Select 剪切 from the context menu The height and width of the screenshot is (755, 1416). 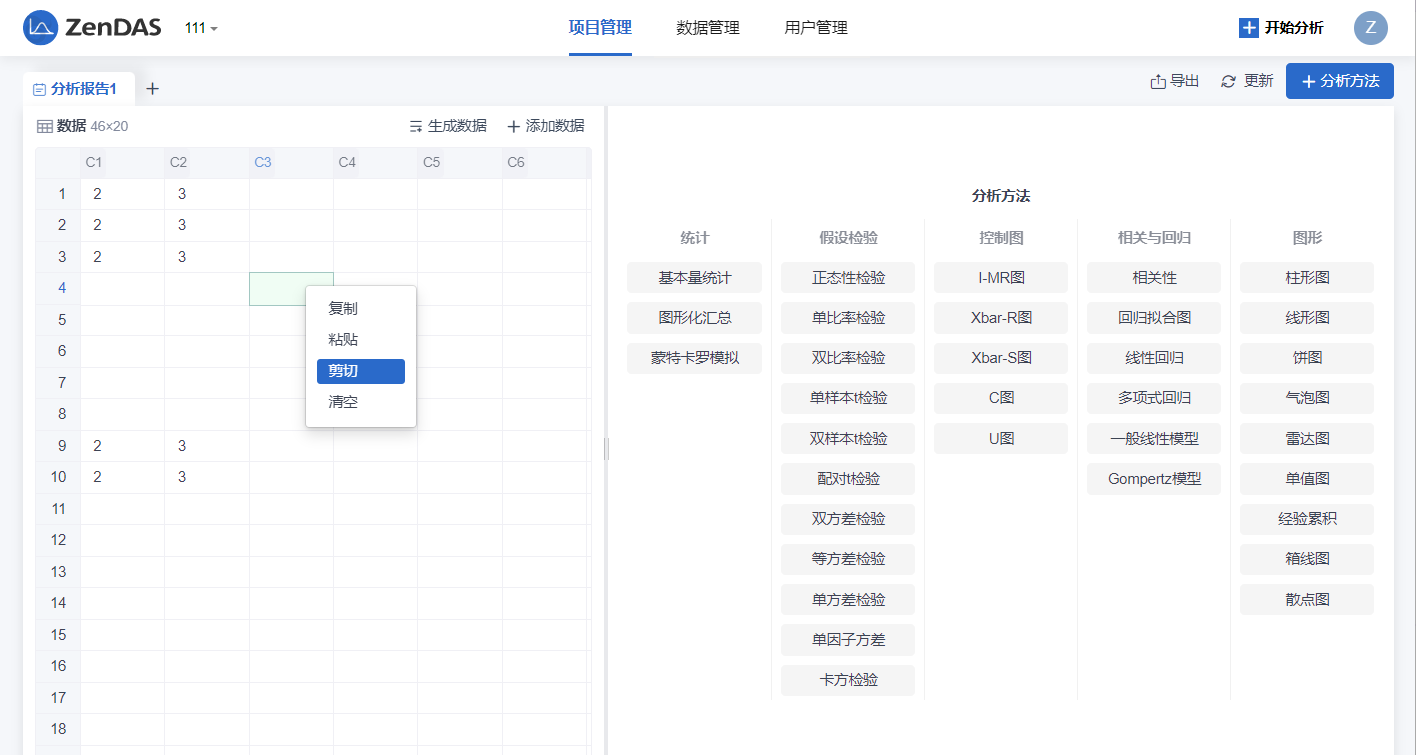click(360, 371)
